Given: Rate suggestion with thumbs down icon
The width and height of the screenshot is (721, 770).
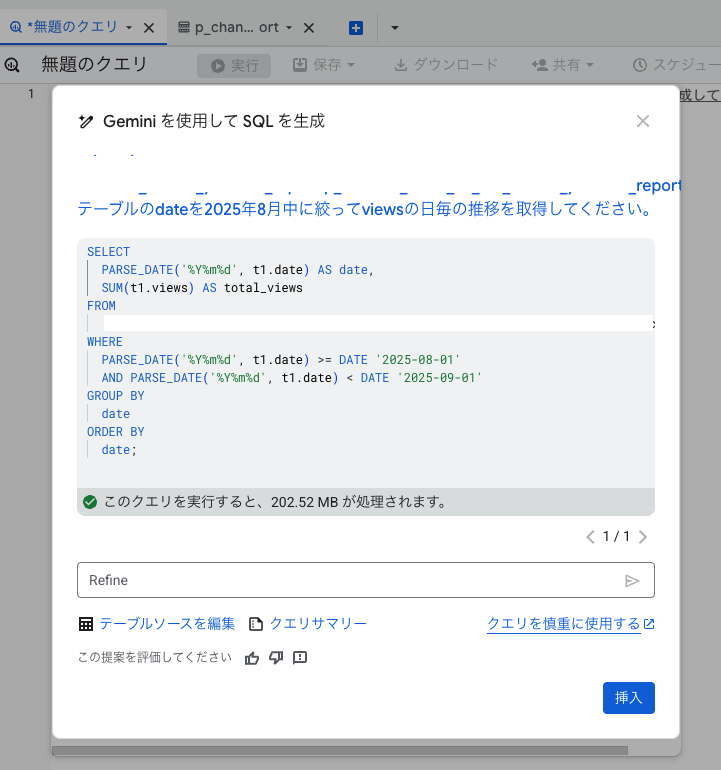Looking at the screenshot, I should point(276,658).
